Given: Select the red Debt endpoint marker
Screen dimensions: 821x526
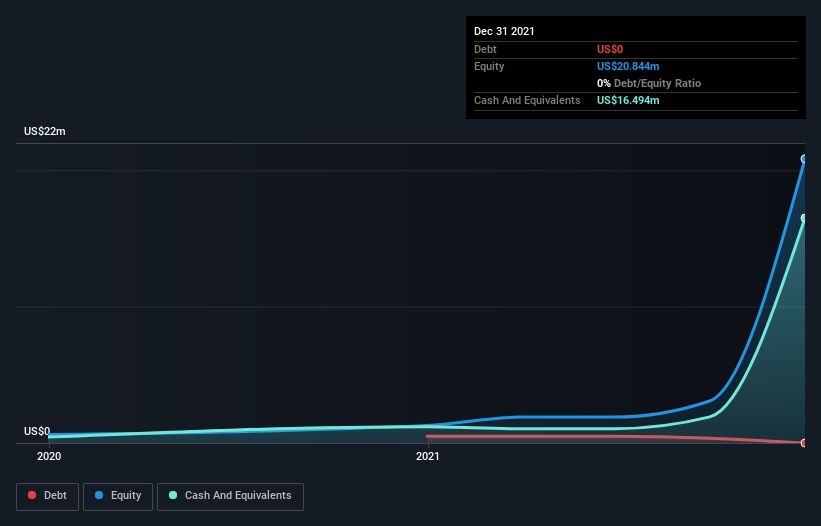Looking at the screenshot, I should pos(804,443).
